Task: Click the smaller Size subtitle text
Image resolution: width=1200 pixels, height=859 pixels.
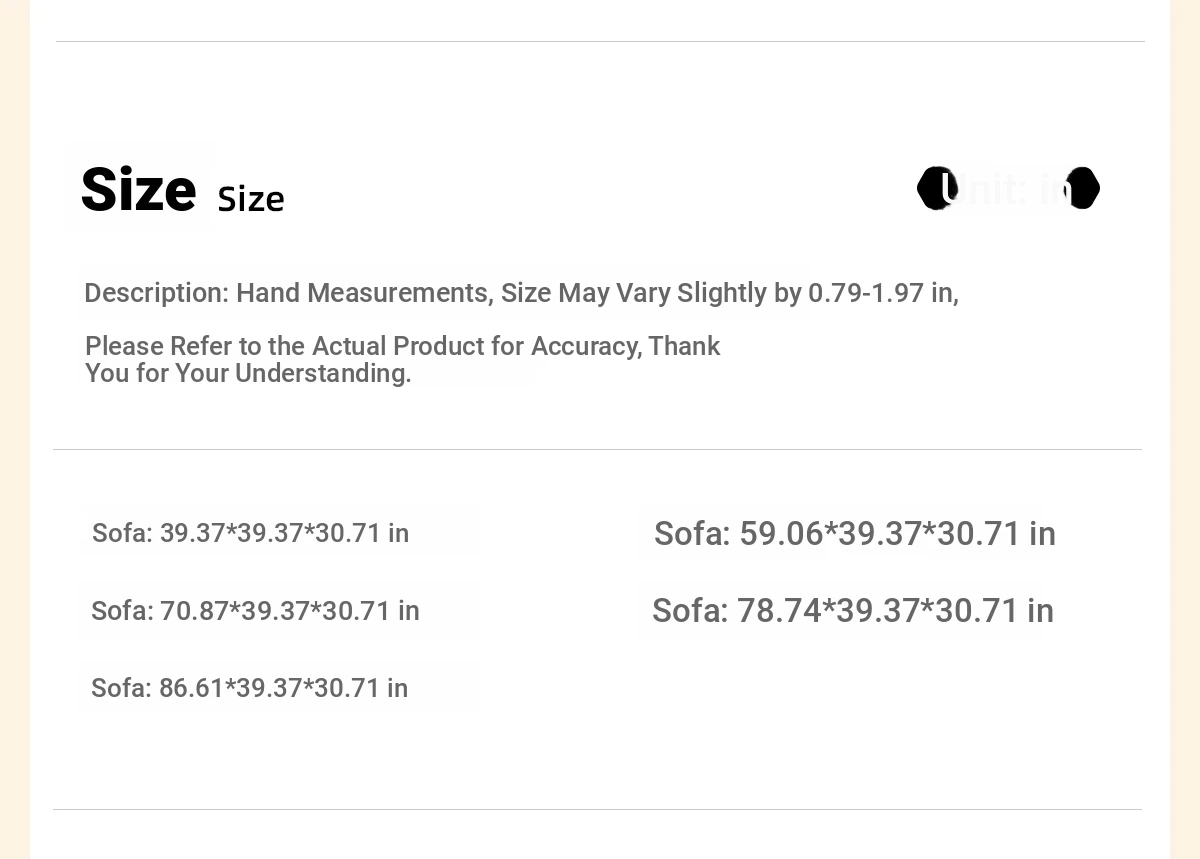Action: [x=251, y=199]
